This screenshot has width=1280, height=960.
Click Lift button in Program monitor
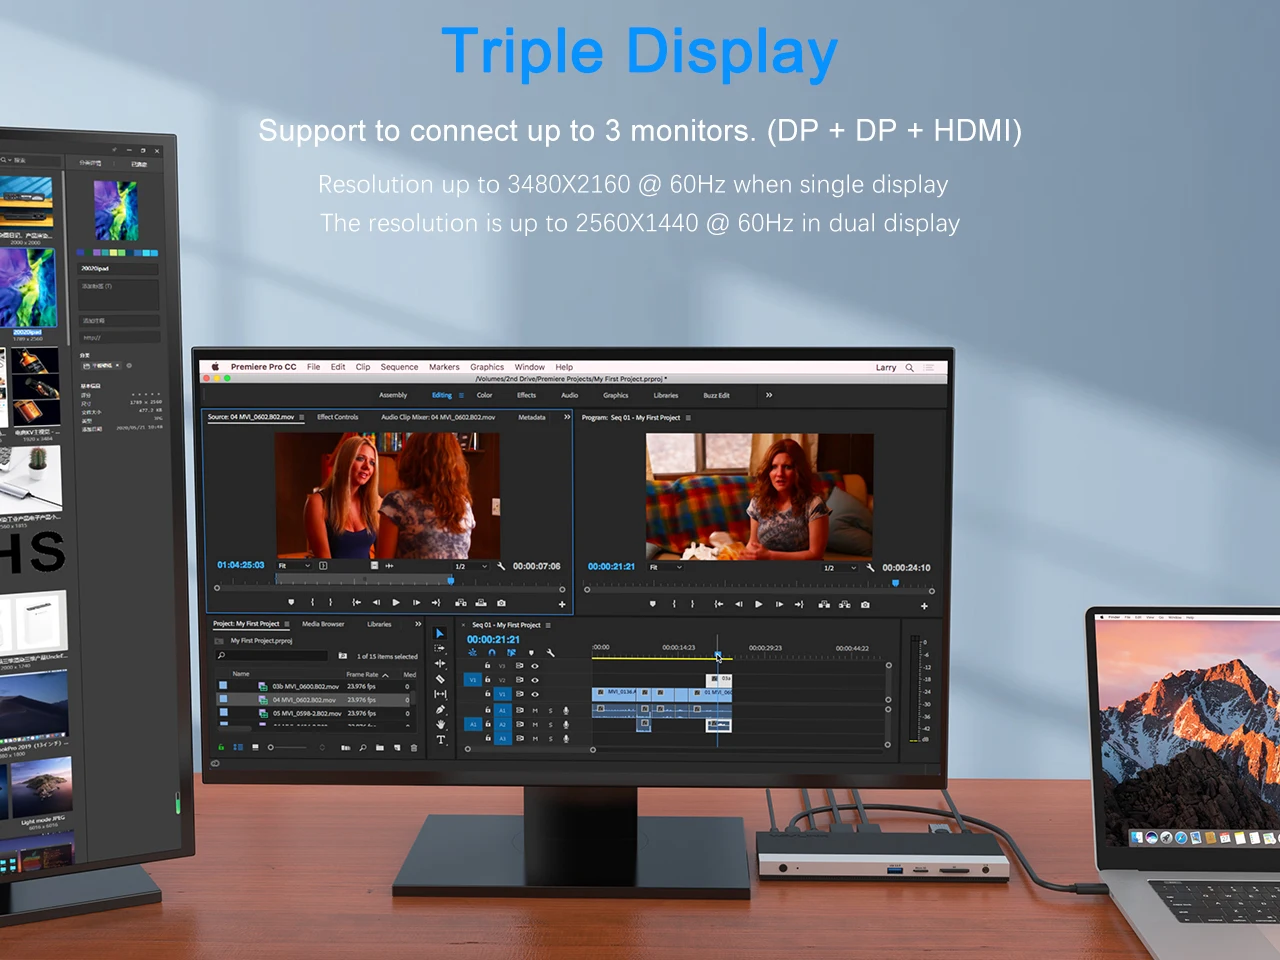(824, 604)
